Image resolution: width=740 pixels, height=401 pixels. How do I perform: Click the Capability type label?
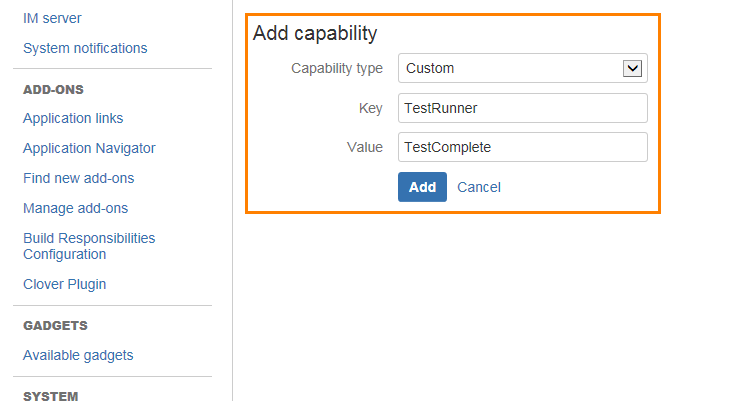pyautogui.click(x=336, y=68)
